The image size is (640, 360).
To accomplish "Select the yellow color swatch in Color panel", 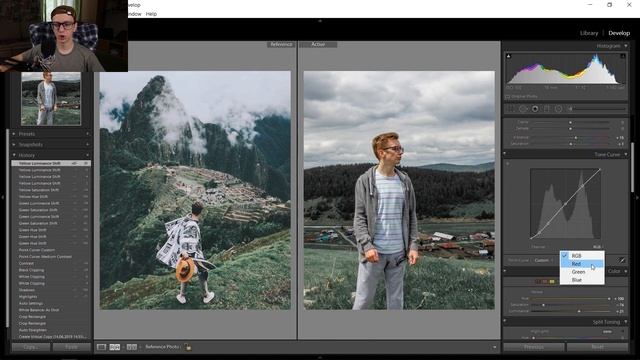I will tap(552, 282).
